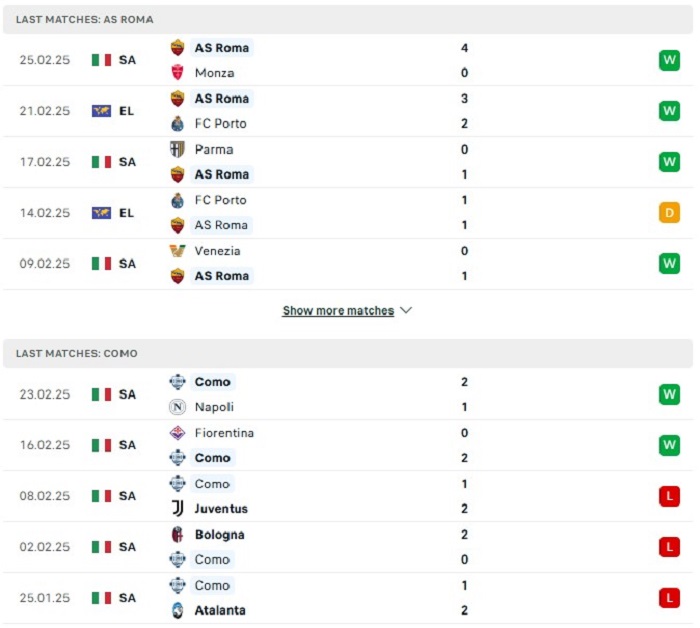Click the Atalanta club crest icon
Image resolution: width=700 pixels, height=628 pixels.
[x=178, y=611]
